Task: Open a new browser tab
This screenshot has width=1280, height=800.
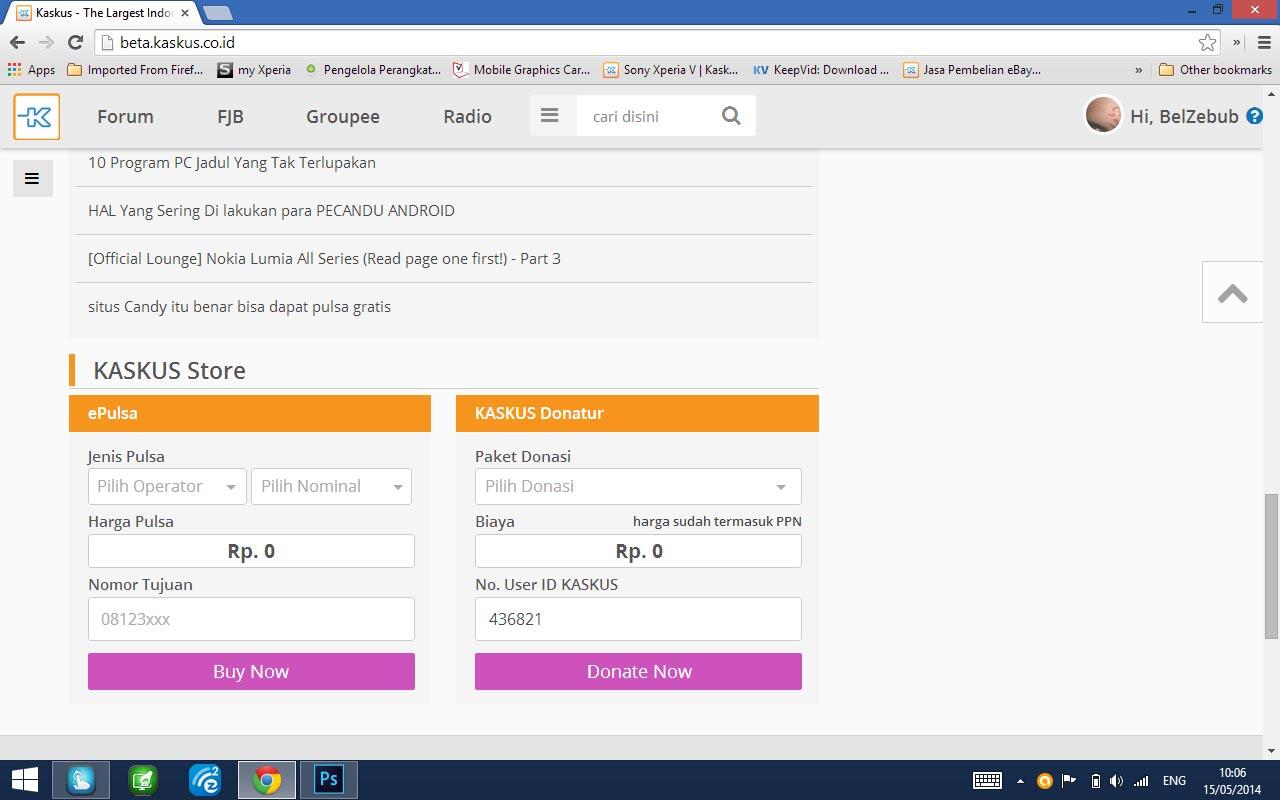Action: 217,13
